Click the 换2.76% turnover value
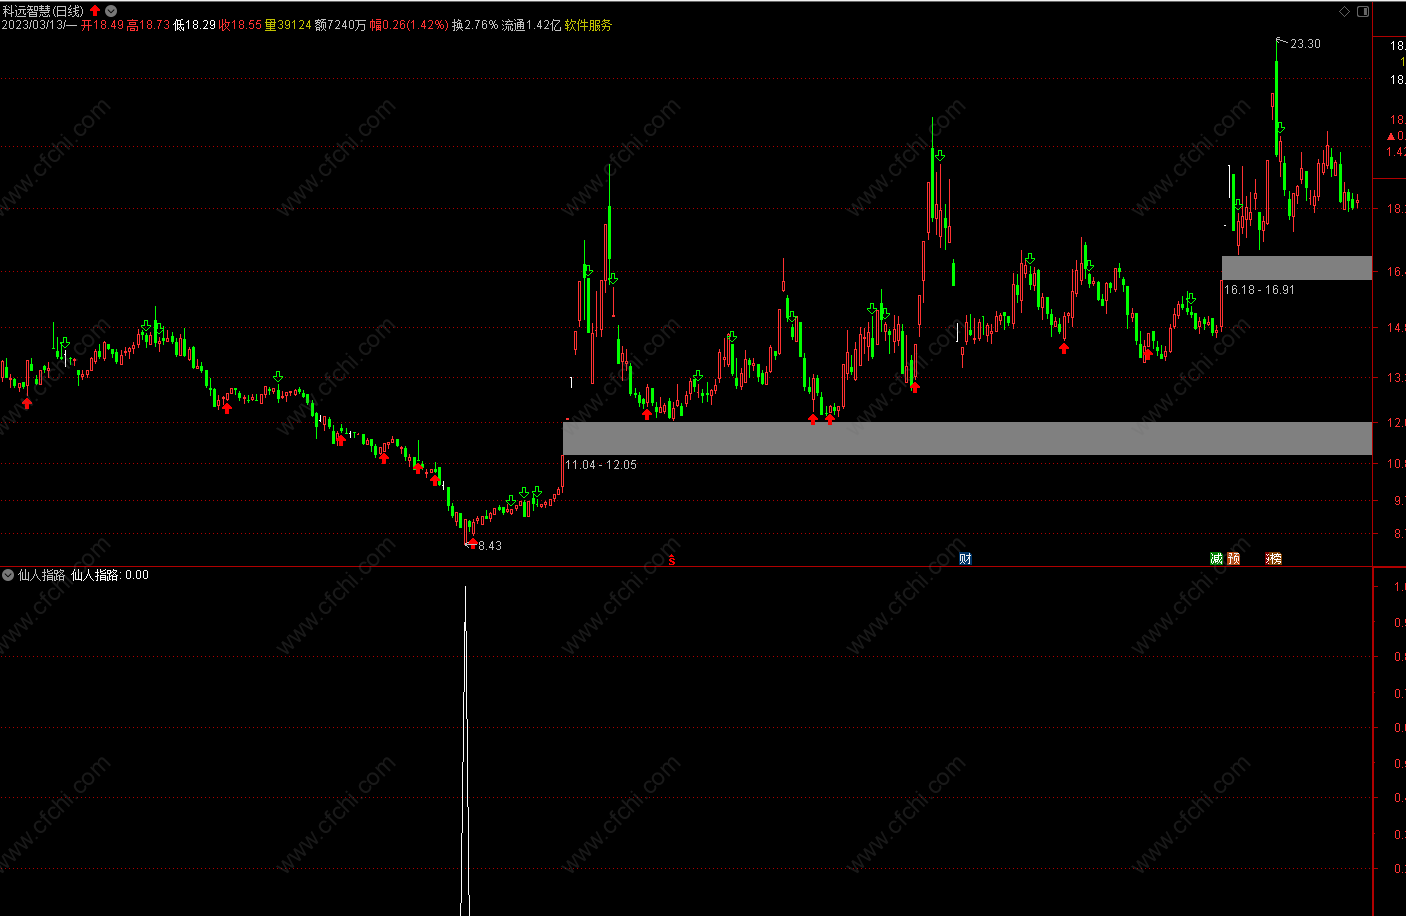 [x=475, y=25]
